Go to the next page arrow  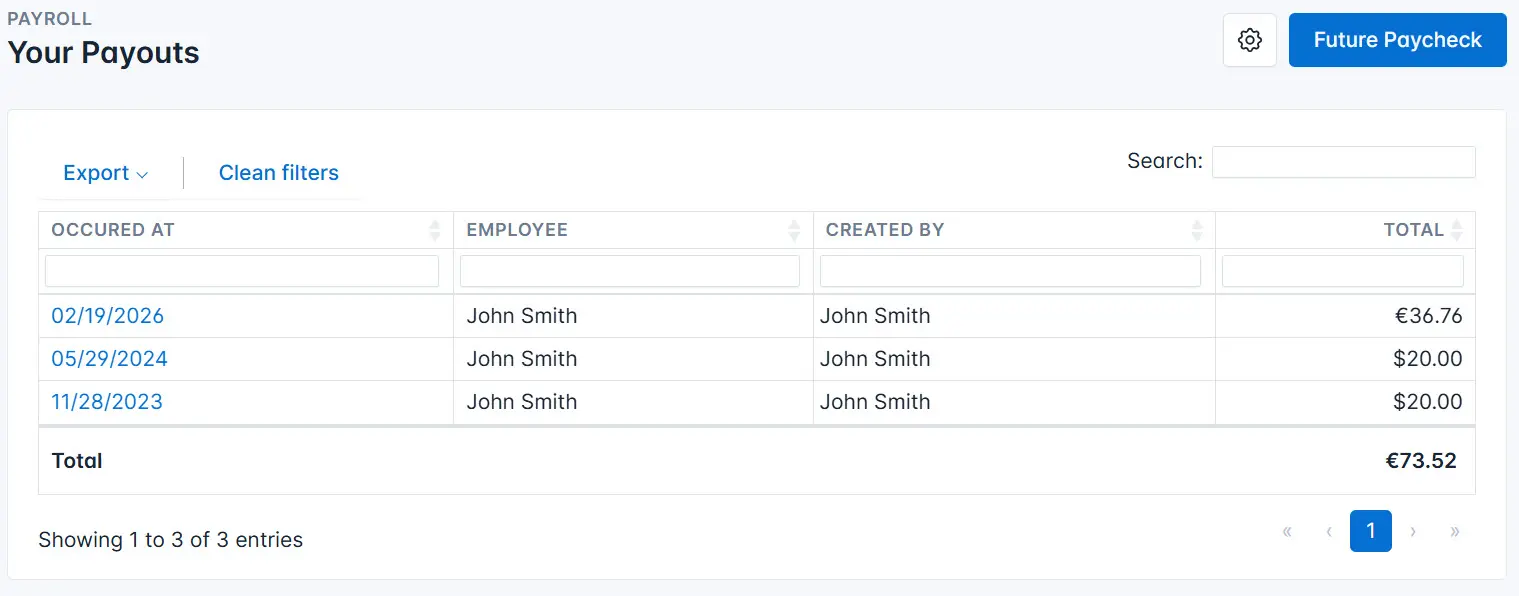[1413, 531]
